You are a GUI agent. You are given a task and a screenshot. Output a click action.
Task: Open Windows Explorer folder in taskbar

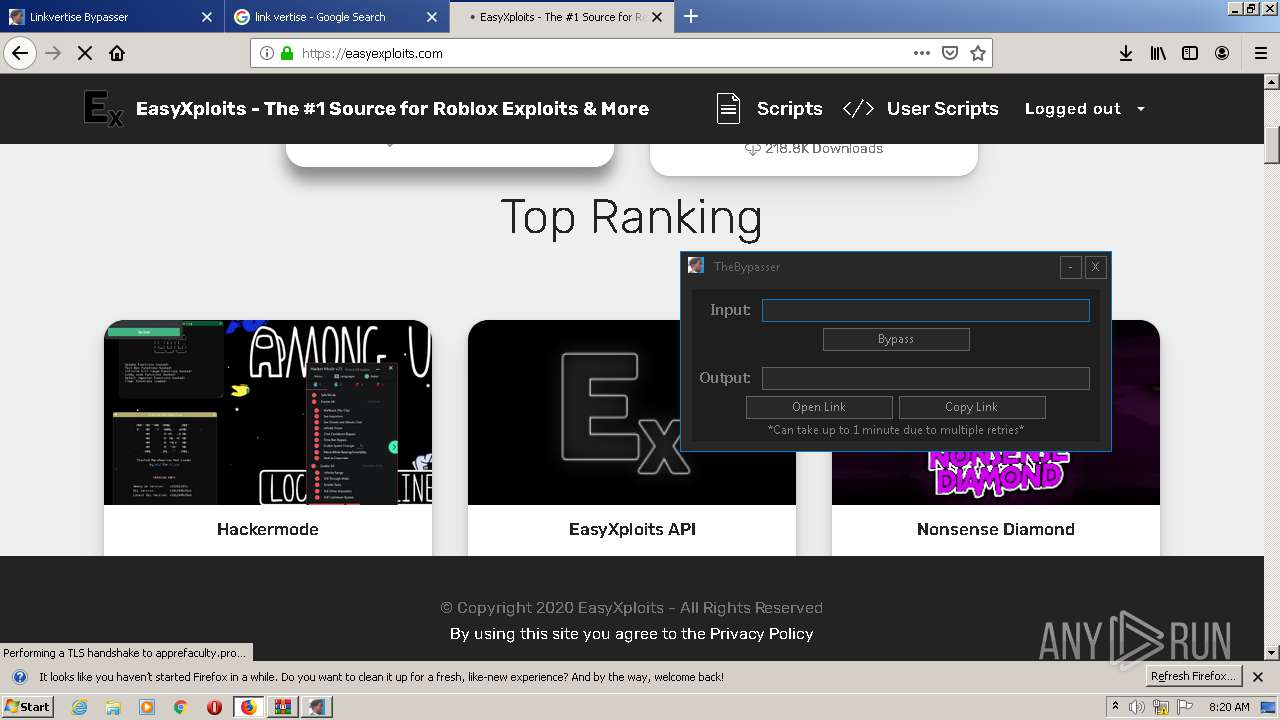[113, 707]
